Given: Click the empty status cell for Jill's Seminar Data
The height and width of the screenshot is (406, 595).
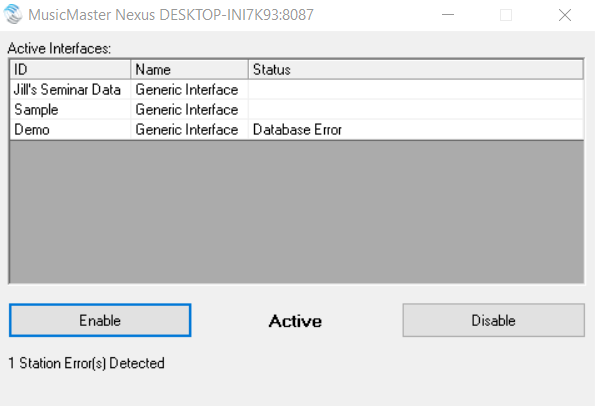Looking at the screenshot, I should pyautogui.click(x=416, y=90).
